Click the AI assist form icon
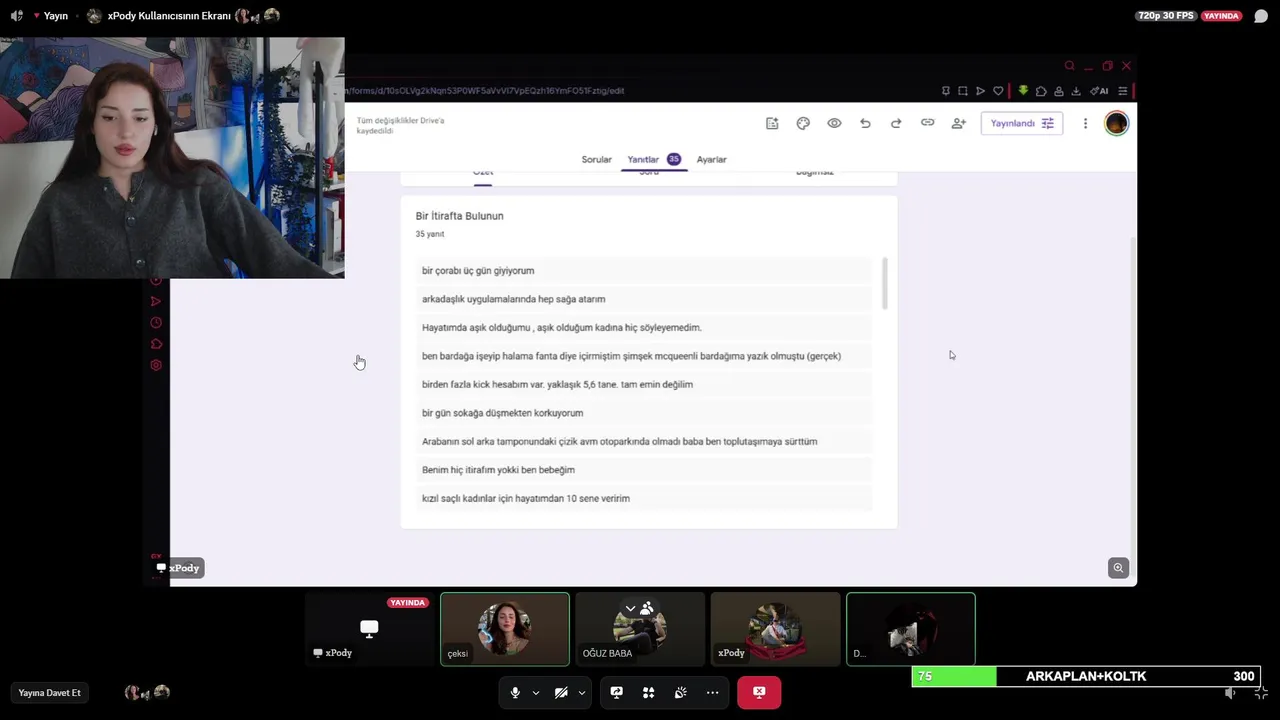1280x720 pixels. point(772,123)
